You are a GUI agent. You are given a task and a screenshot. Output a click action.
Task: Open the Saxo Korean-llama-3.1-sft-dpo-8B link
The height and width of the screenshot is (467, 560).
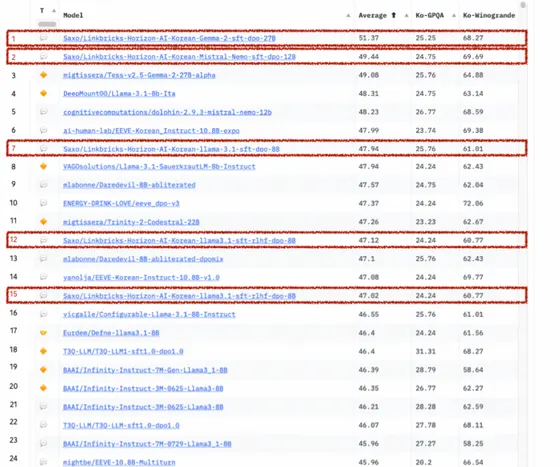(x=171, y=149)
